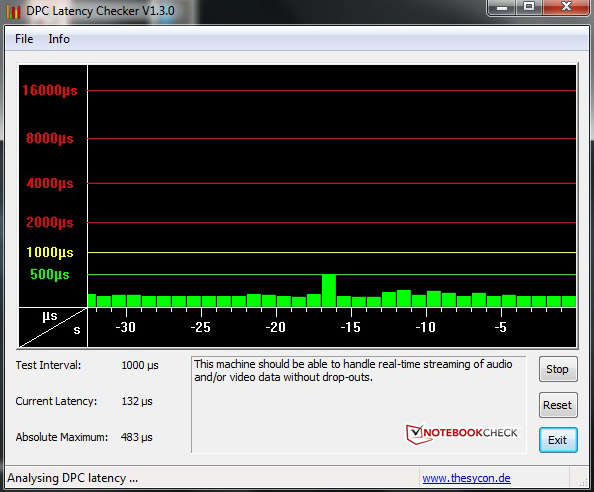The width and height of the screenshot is (594, 492).
Task: Open the www.thesycon.de link
Action: pos(466,478)
